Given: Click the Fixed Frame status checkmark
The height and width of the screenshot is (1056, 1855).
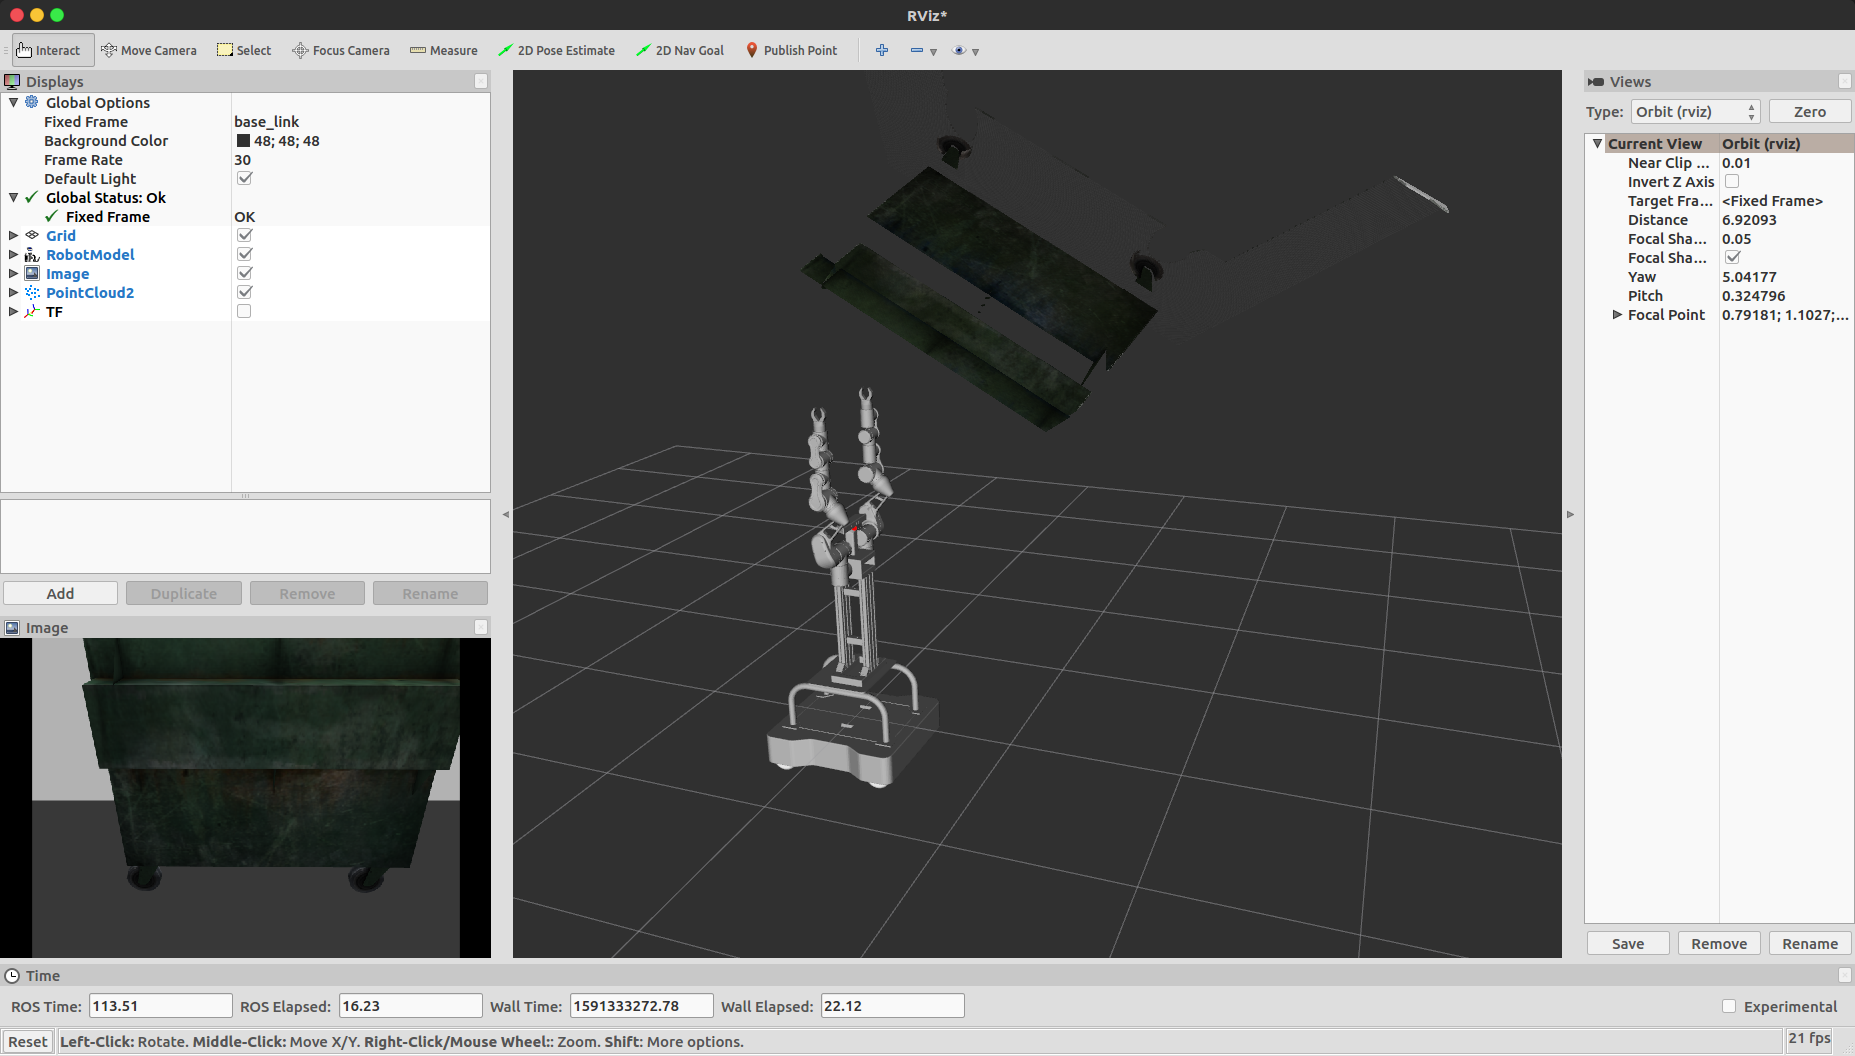Looking at the screenshot, I should pyautogui.click(x=52, y=216).
